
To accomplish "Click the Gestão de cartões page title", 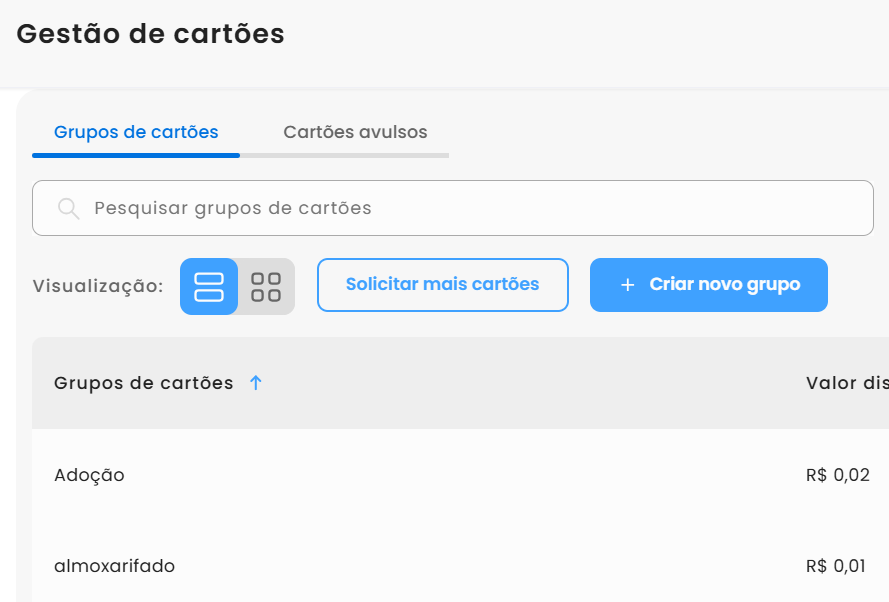I will (151, 34).
